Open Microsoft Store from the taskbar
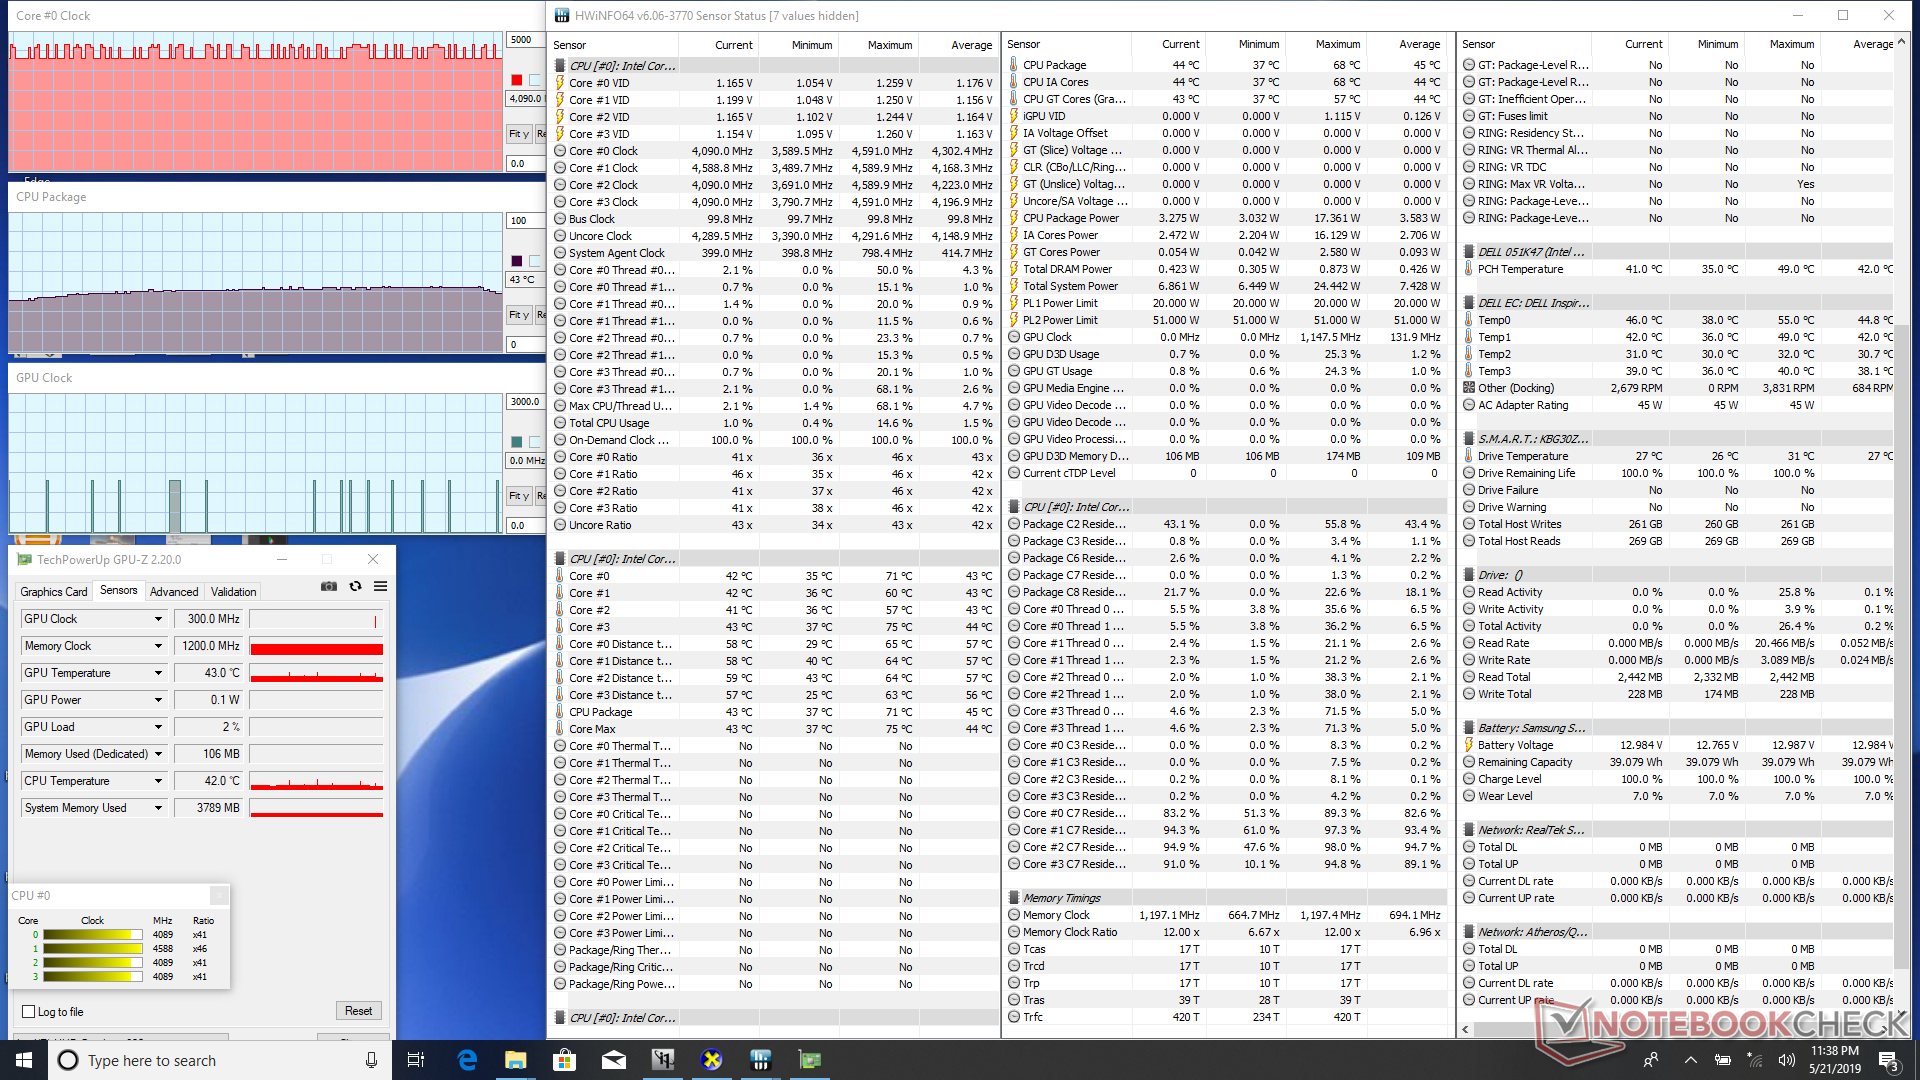 pos(564,1060)
